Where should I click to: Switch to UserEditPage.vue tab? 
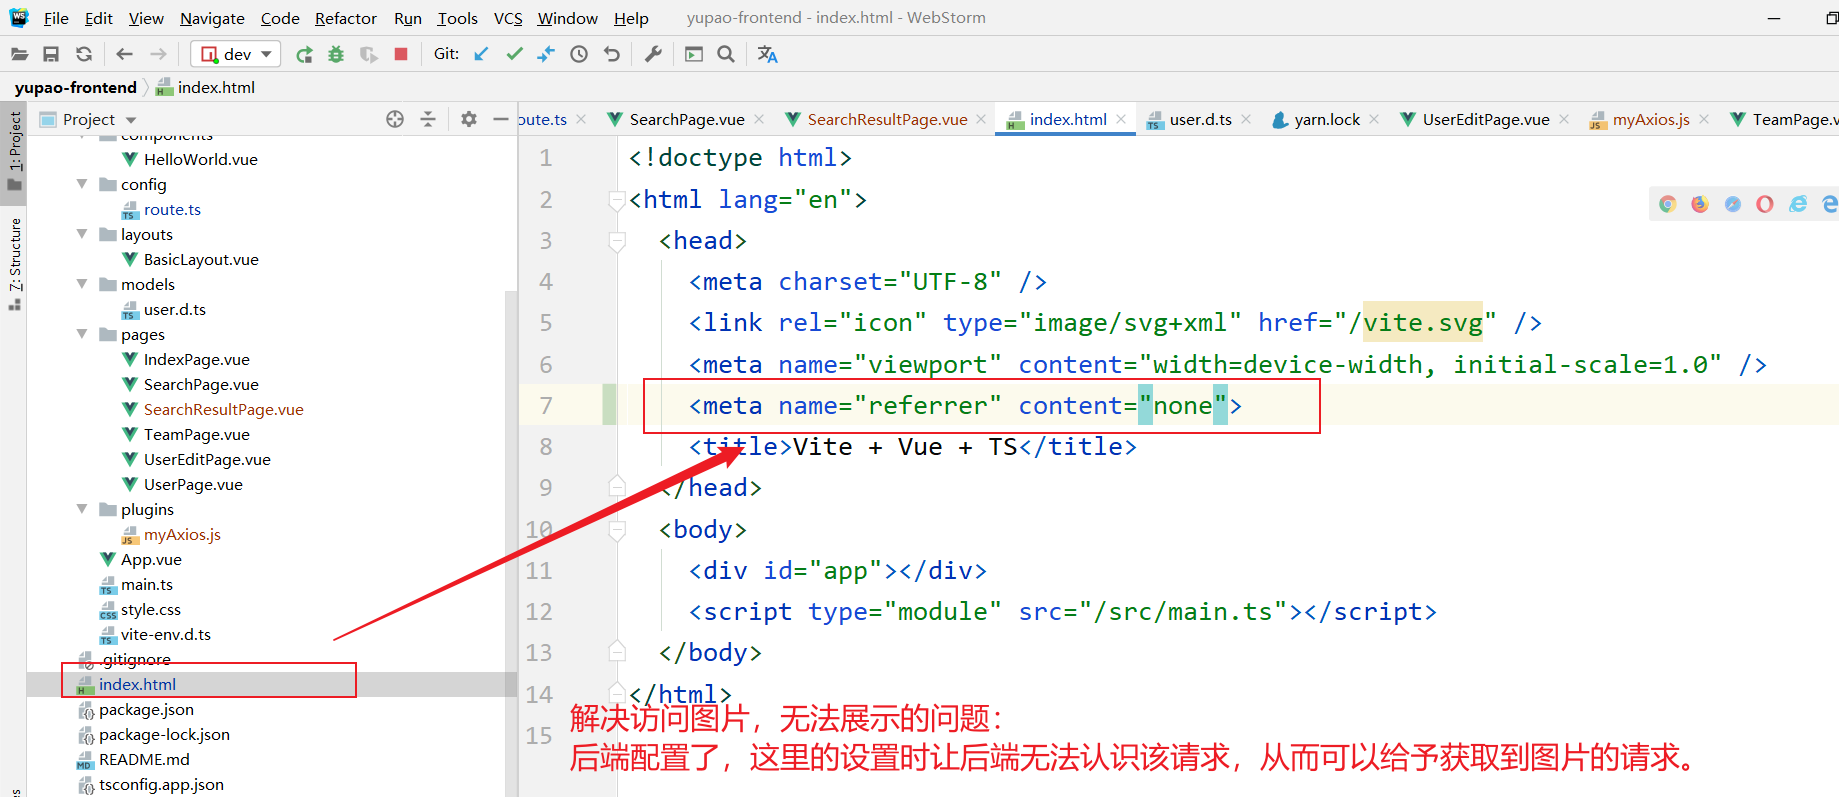click(x=1486, y=119)
